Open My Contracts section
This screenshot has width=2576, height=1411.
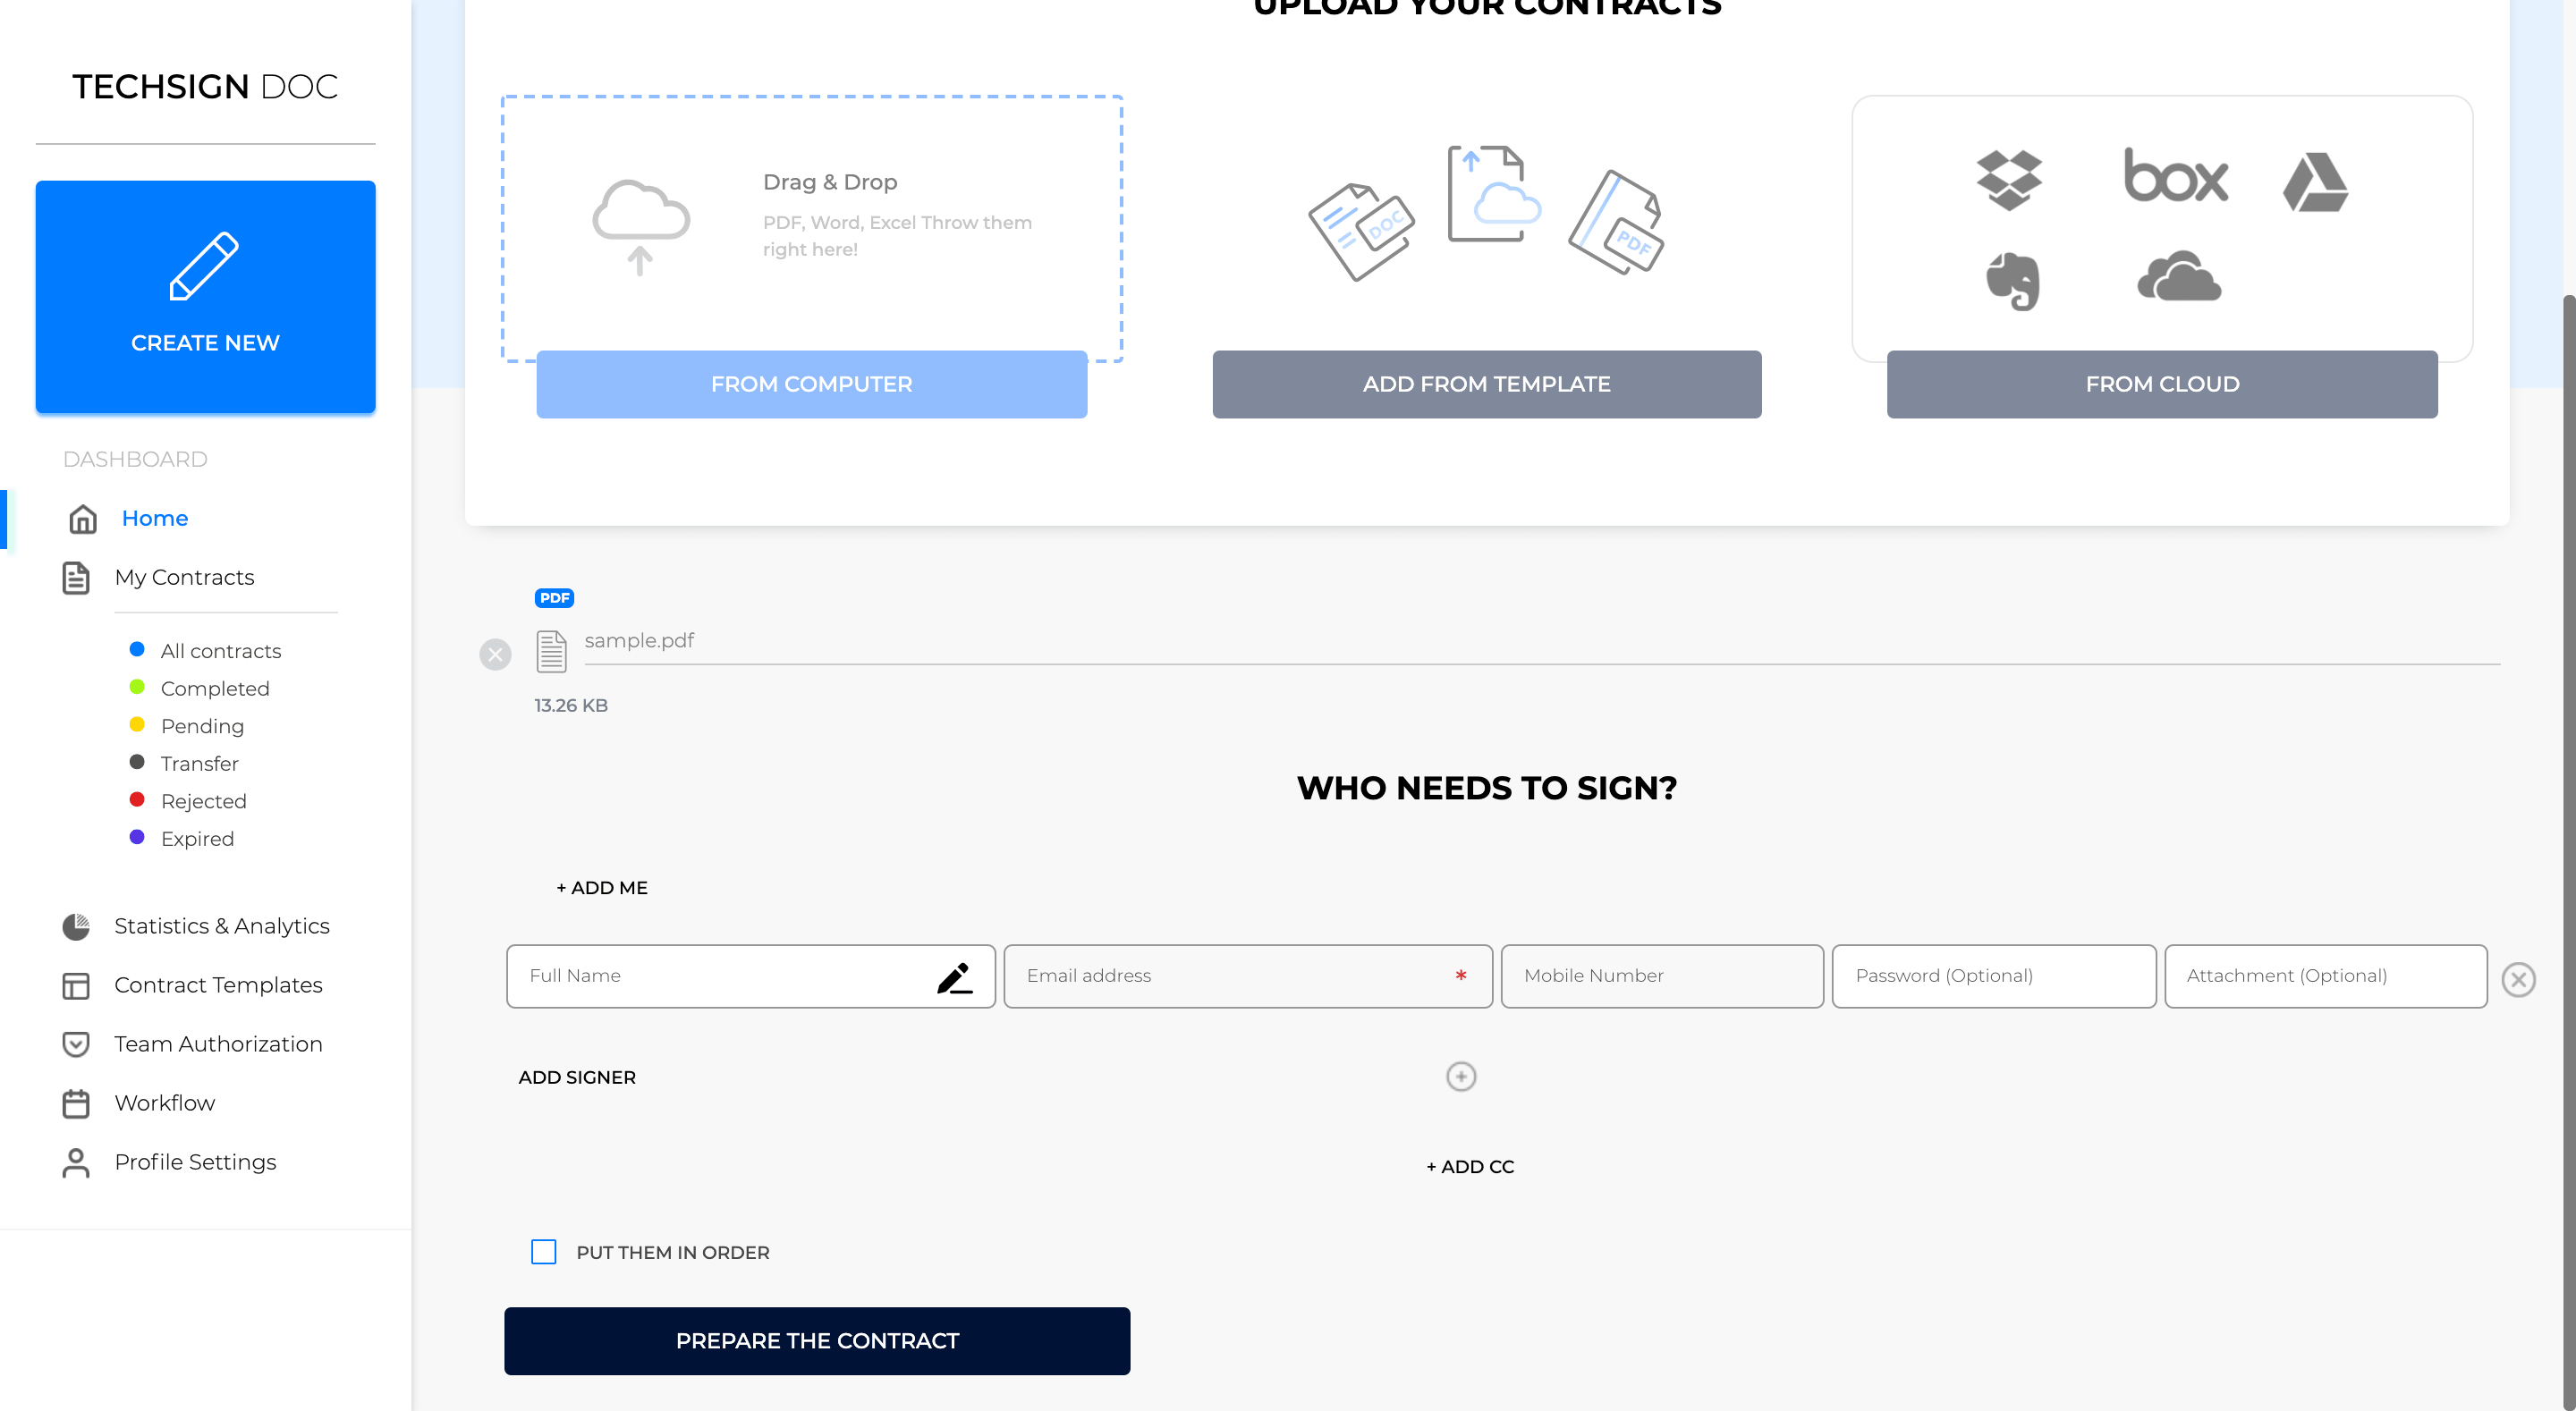(184, 577)
